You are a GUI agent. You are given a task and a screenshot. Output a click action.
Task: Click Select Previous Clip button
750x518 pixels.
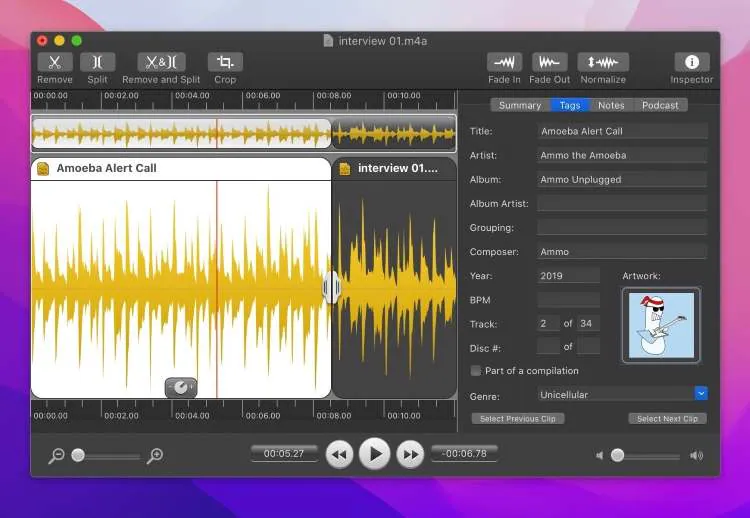point(518,419)
